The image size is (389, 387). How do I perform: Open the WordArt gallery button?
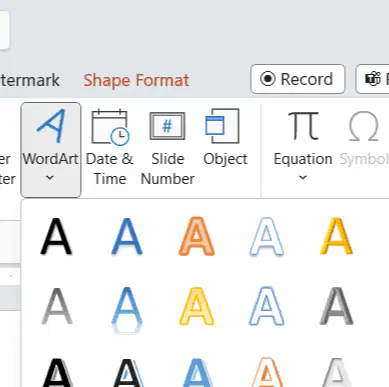(51, 150)
